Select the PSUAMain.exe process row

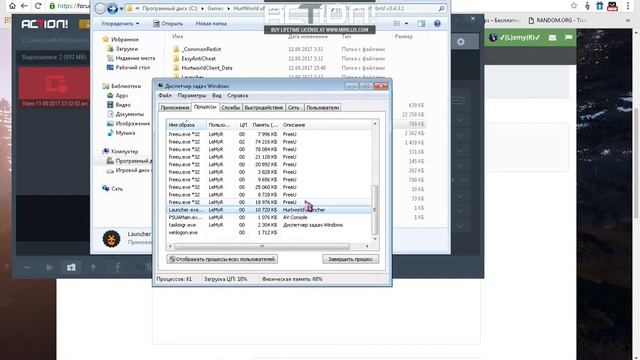tap(269, 218)
